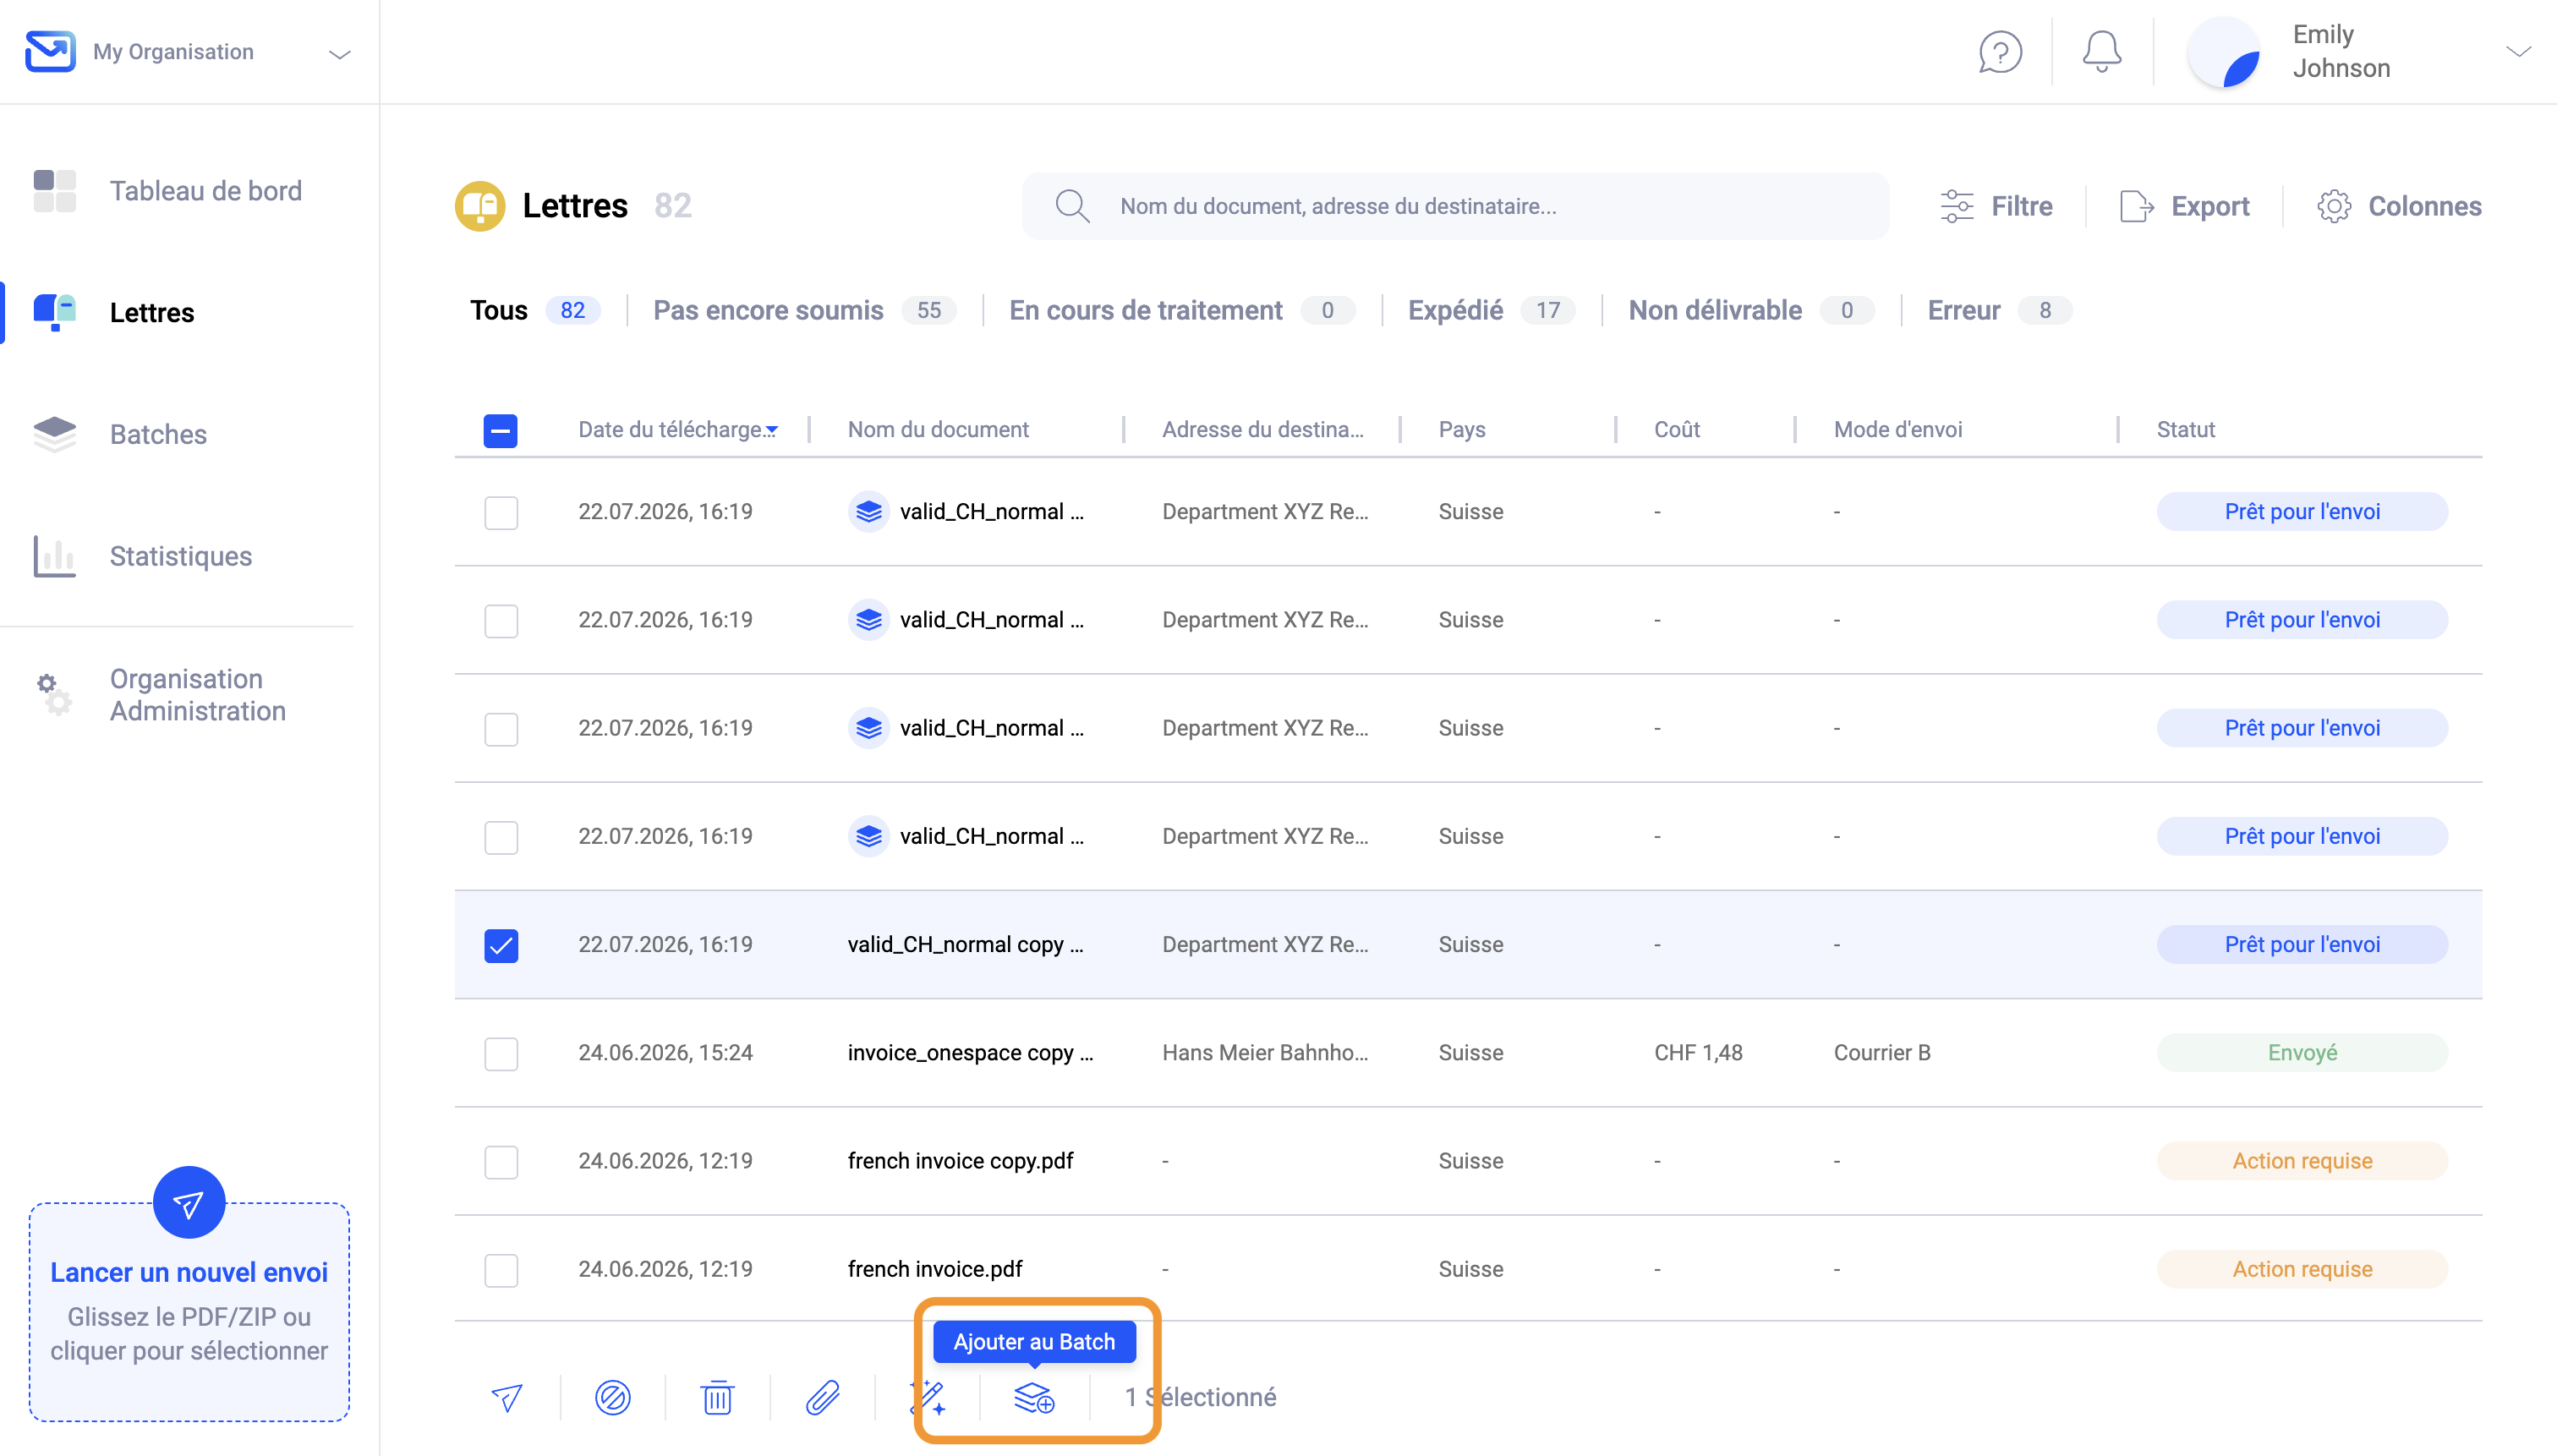Click the cancel circle-slash icon in toolbar
This screenshot has width=2557, height=1456.
click(613, 1397)
